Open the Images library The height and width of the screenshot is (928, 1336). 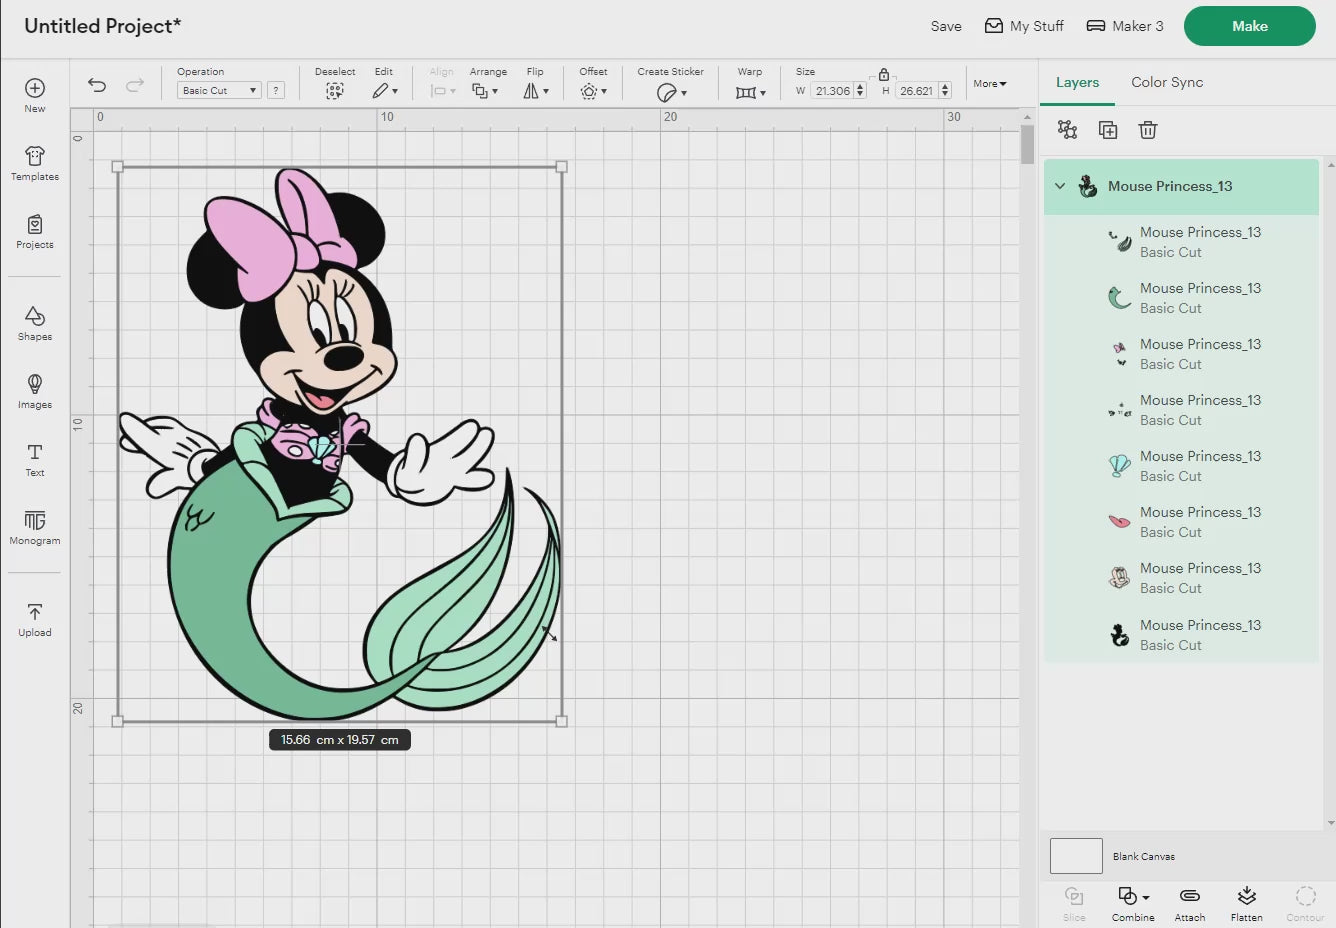35,391
